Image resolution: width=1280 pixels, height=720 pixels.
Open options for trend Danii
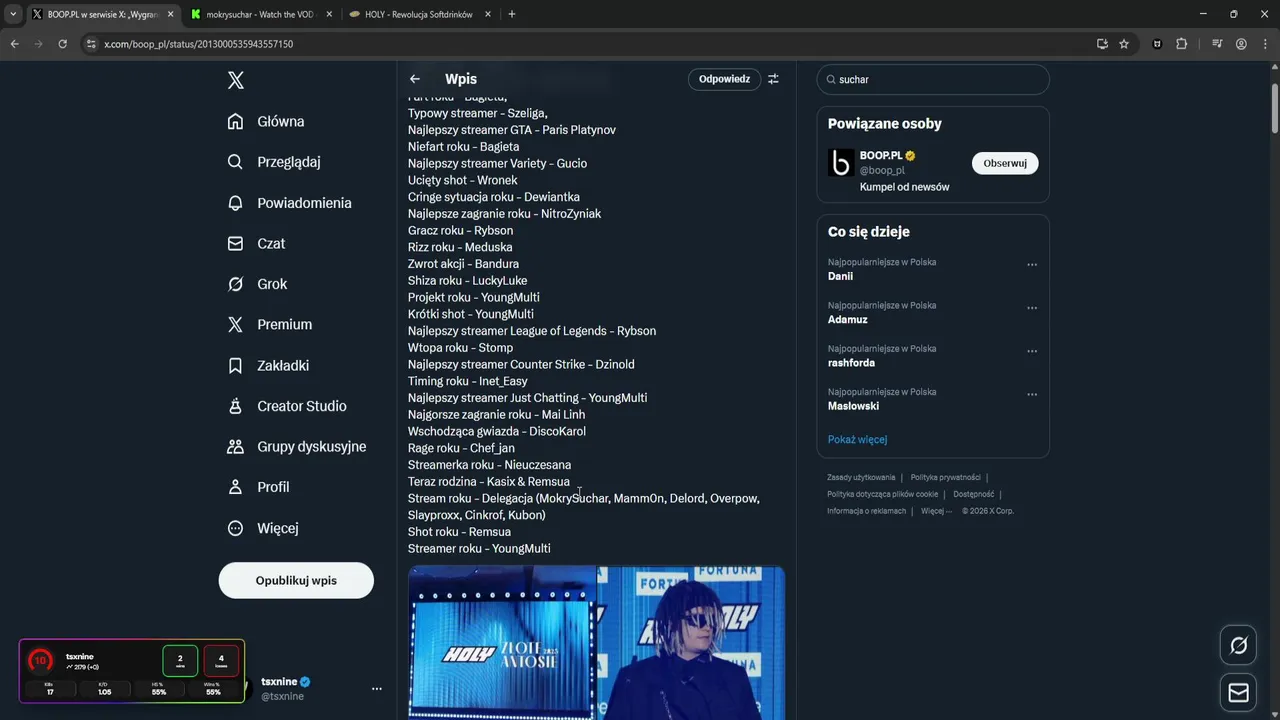coord(1032,265)
